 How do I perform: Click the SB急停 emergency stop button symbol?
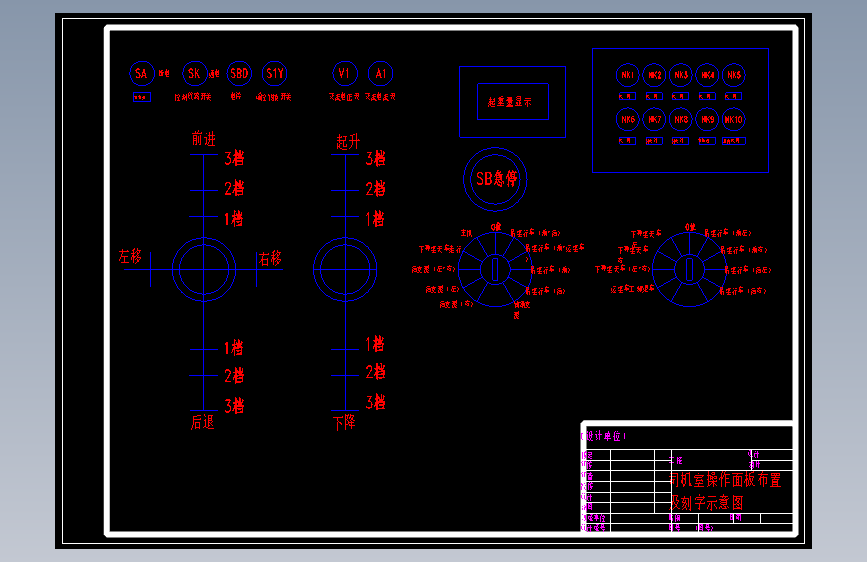point(495,179)
